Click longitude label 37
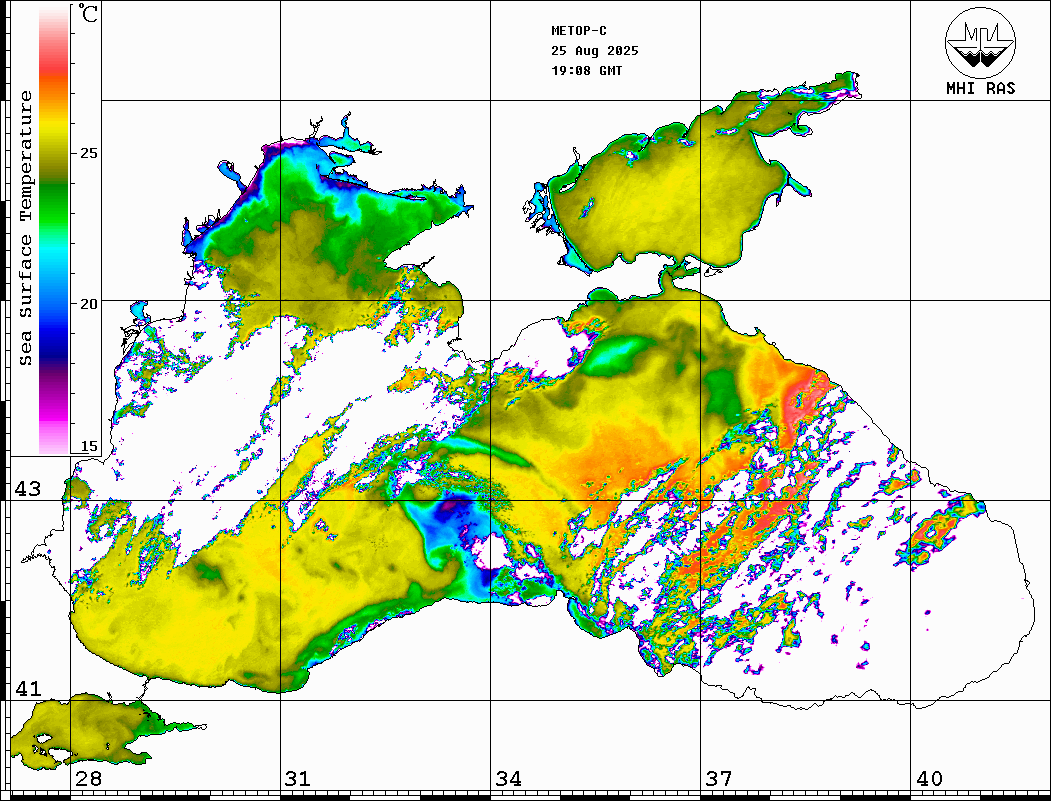Image resolution: width=1051 pixels, height=801 pixels. coord(719,778)
